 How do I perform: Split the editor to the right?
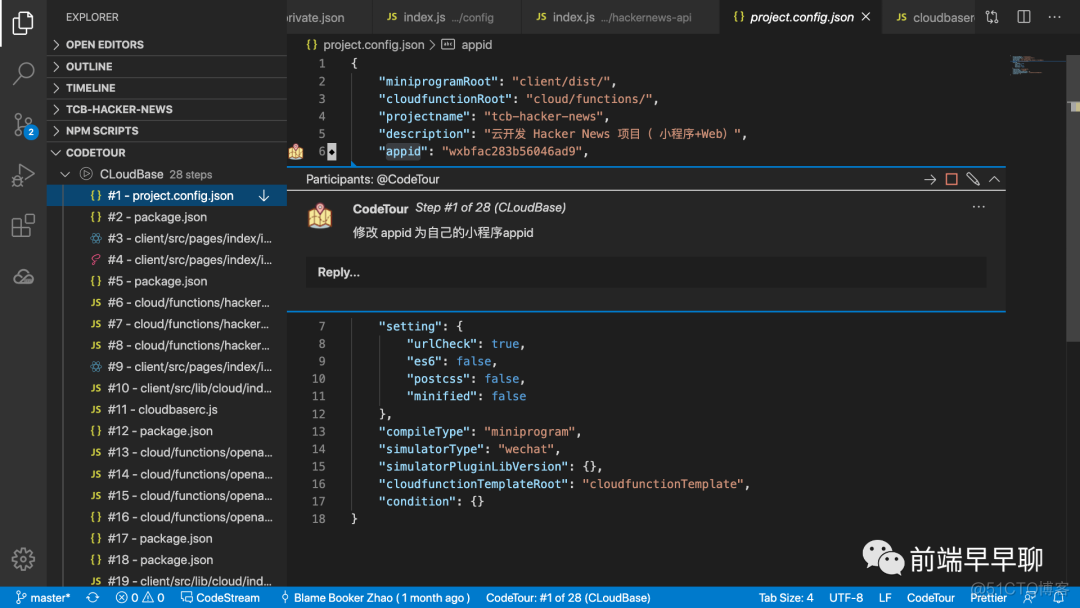(x=1024, y=17)
